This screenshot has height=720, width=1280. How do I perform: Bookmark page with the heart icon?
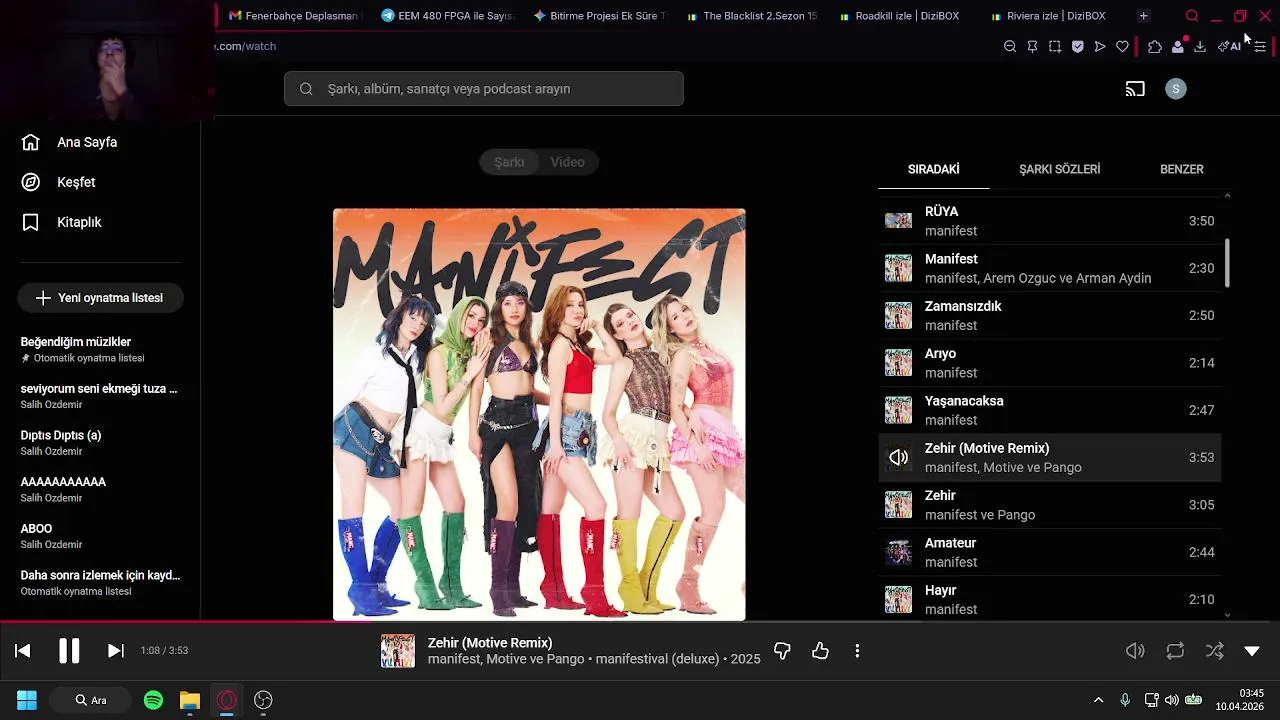(1122, 46)
